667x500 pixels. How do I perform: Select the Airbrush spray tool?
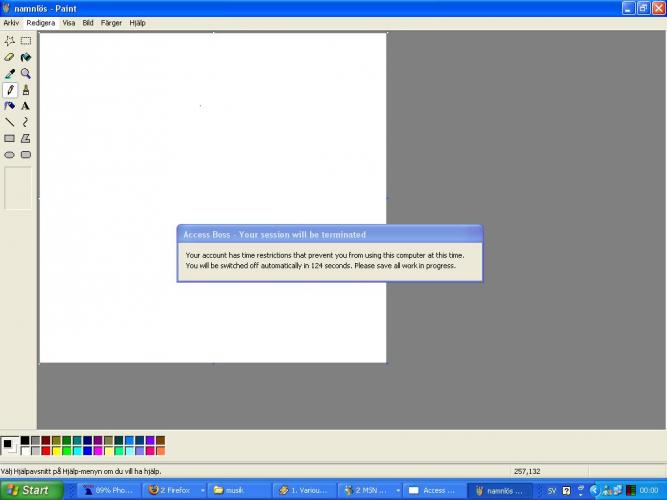point(10,106)
